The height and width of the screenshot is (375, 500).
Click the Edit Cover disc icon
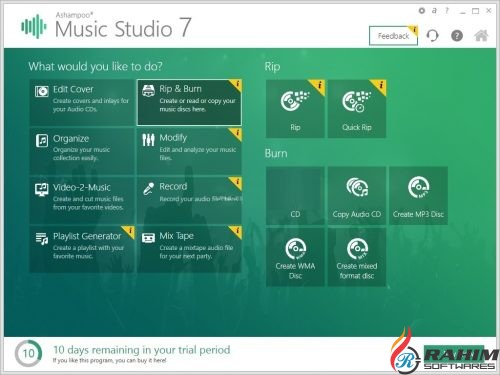click(x=42, y=91)
